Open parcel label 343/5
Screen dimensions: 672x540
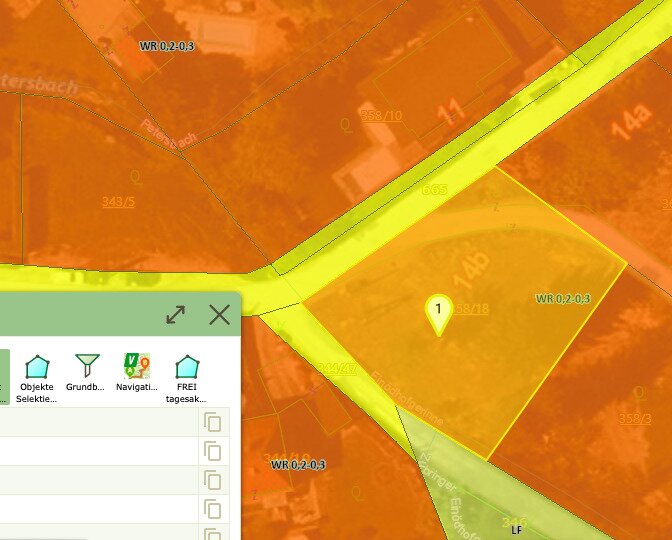[118, 202]
